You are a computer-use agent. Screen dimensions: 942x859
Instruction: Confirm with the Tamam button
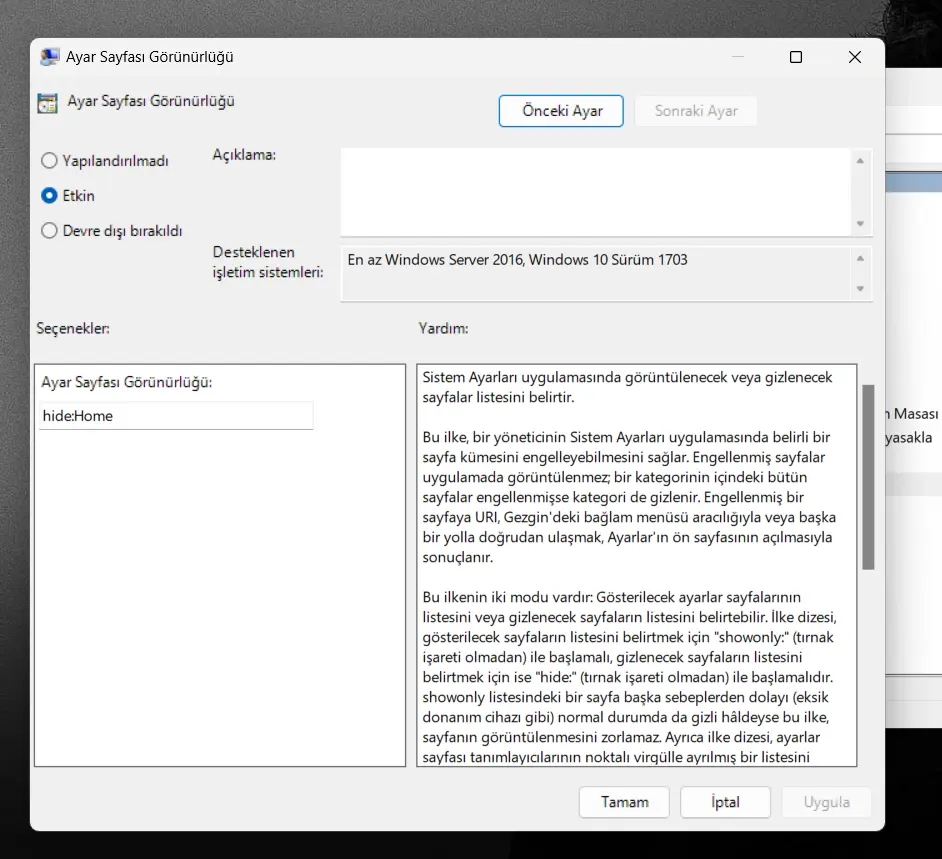pyautogui.click(x=624, y=802)
